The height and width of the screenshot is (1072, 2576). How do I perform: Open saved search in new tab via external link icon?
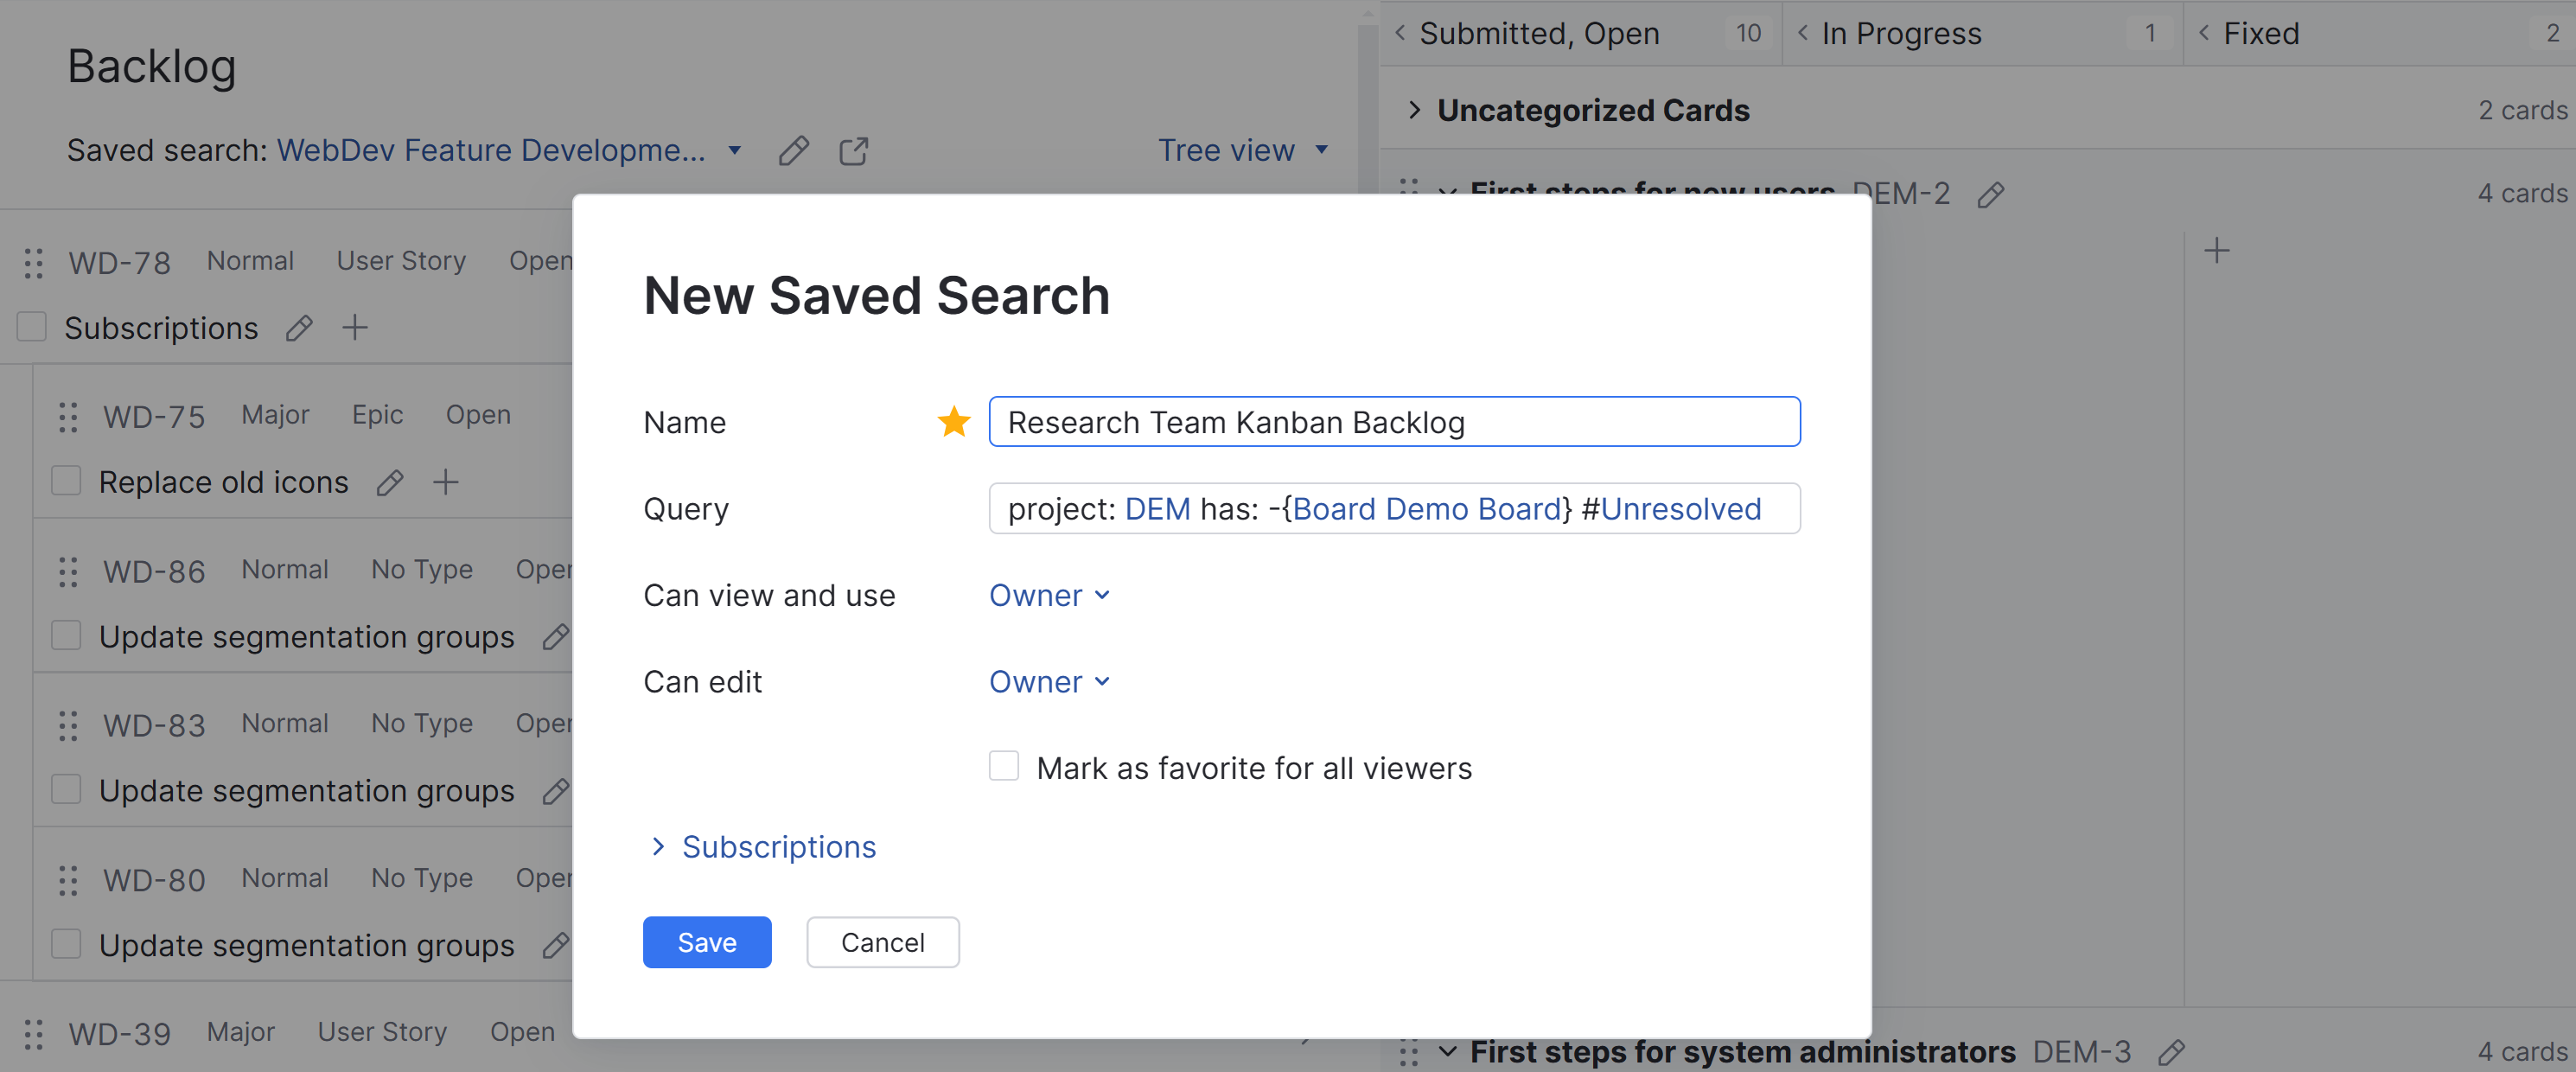[854, 150]
